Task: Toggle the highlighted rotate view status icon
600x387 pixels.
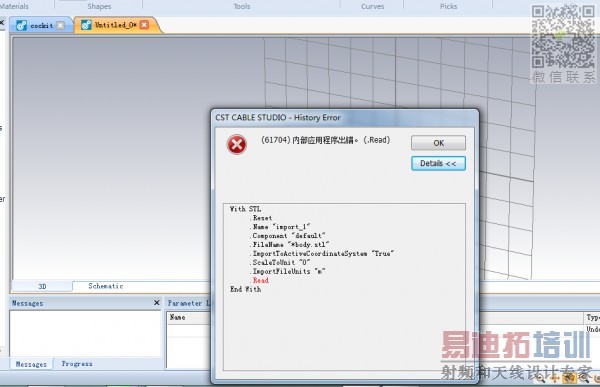Action: (569, 378)
